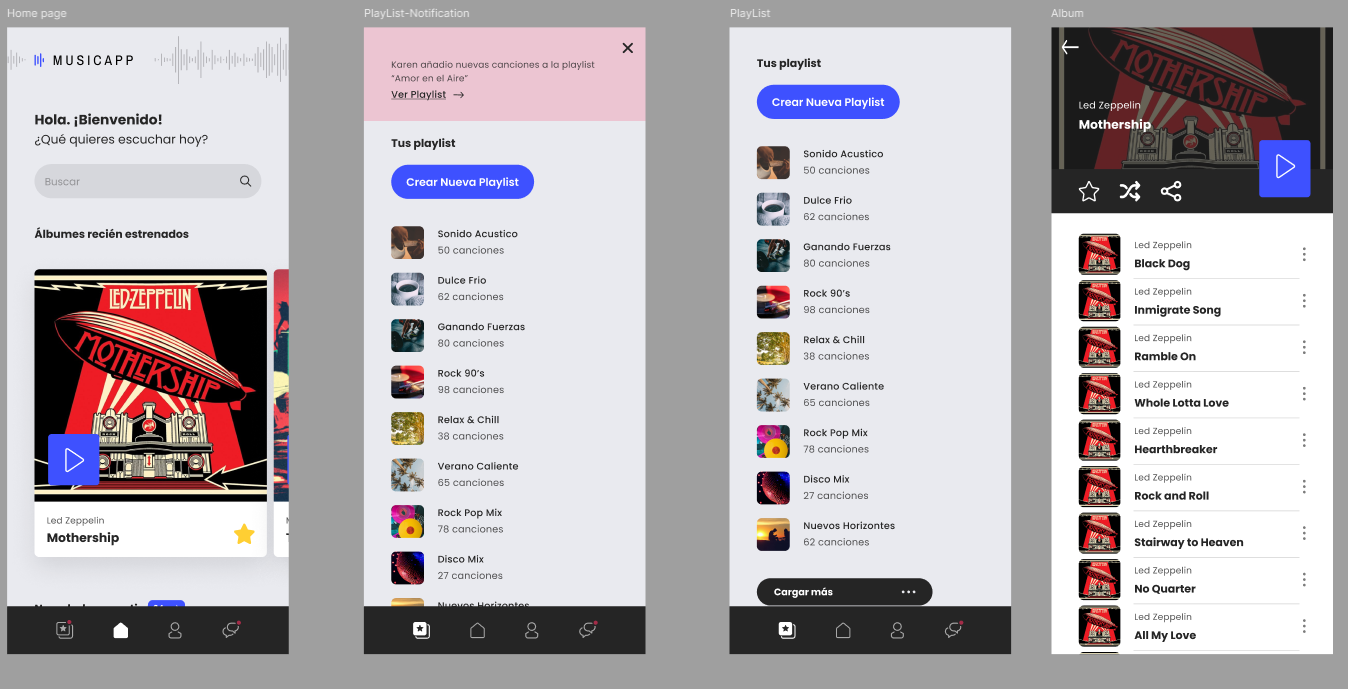
Task: Open the options menu for Hearthbreaker
Action: tap(1304, 440)
